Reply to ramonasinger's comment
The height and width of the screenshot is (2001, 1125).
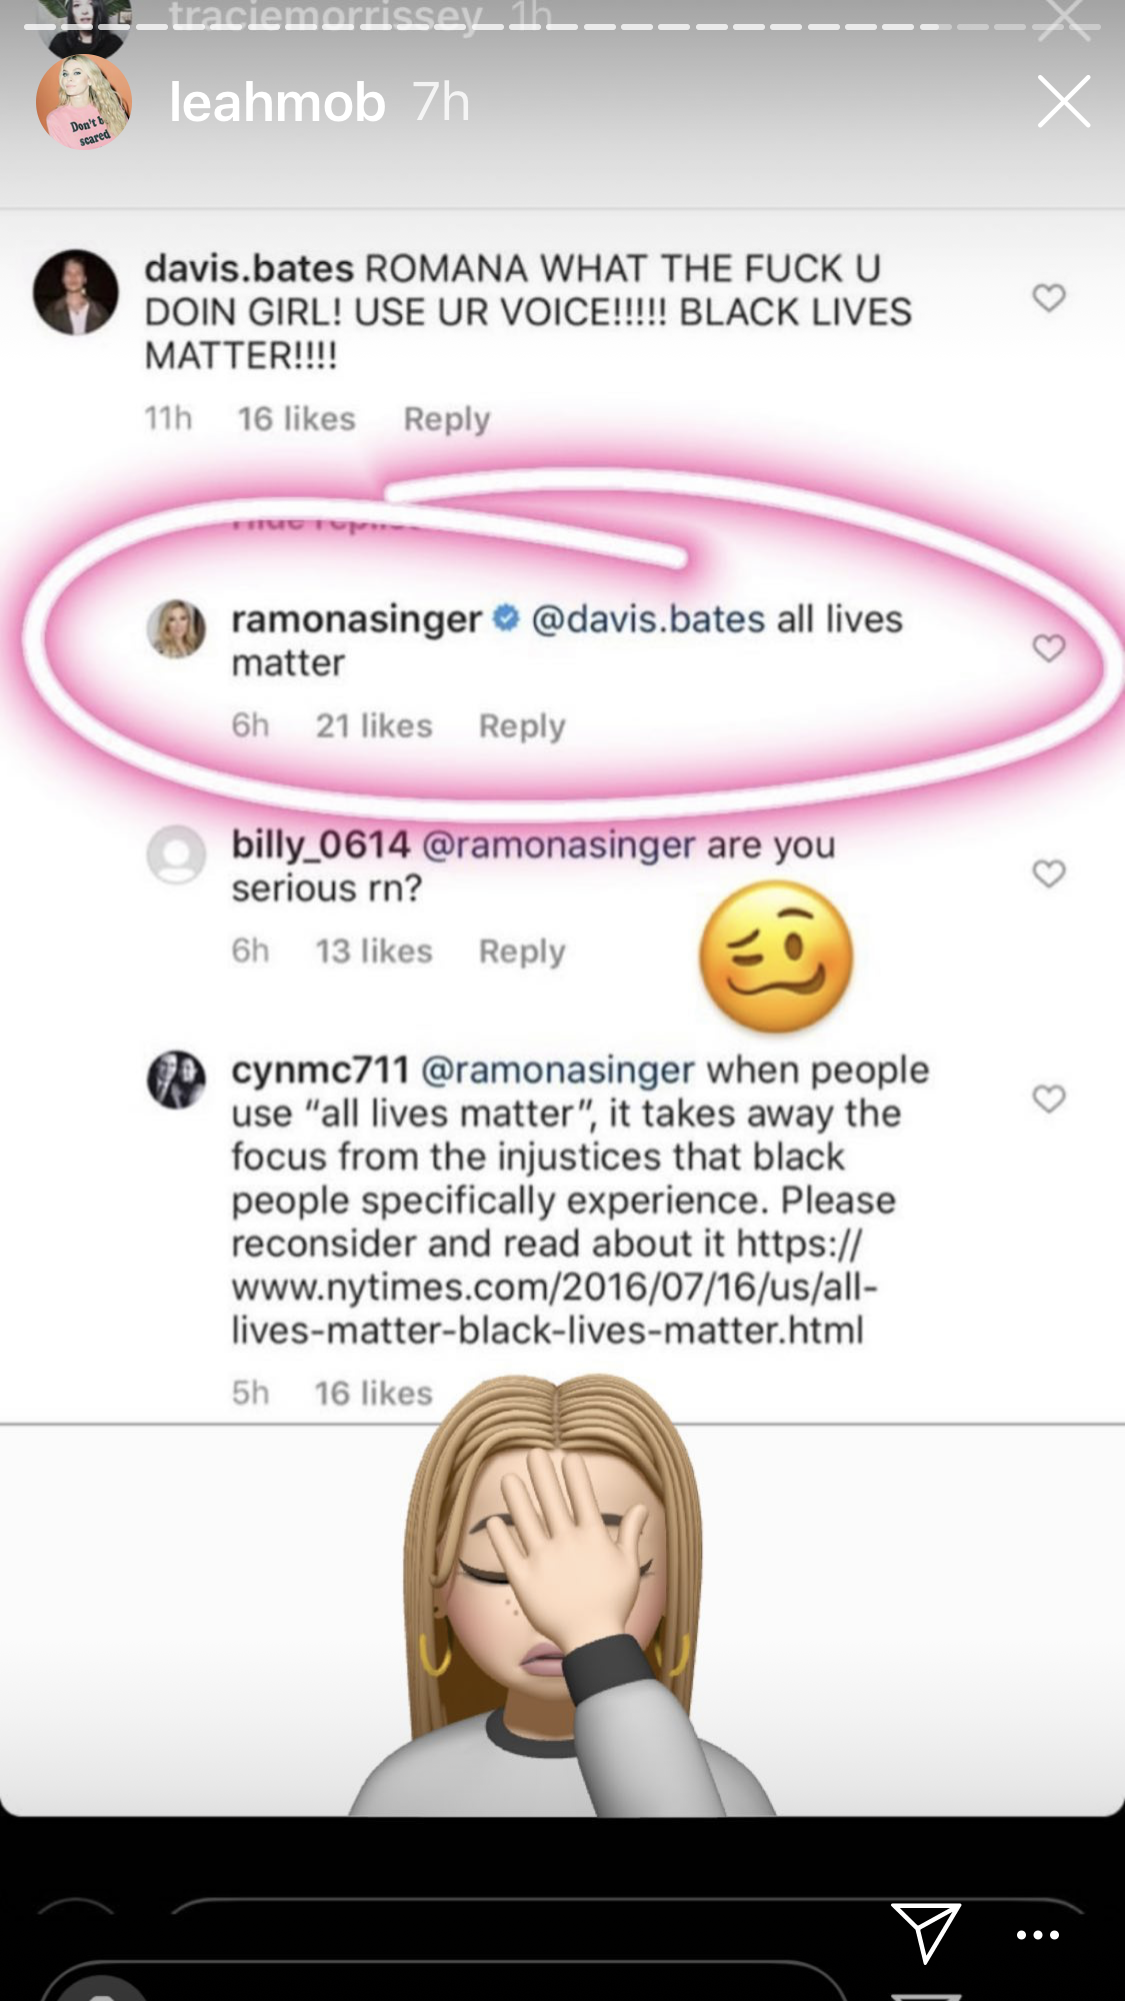(x=522, y=725)
